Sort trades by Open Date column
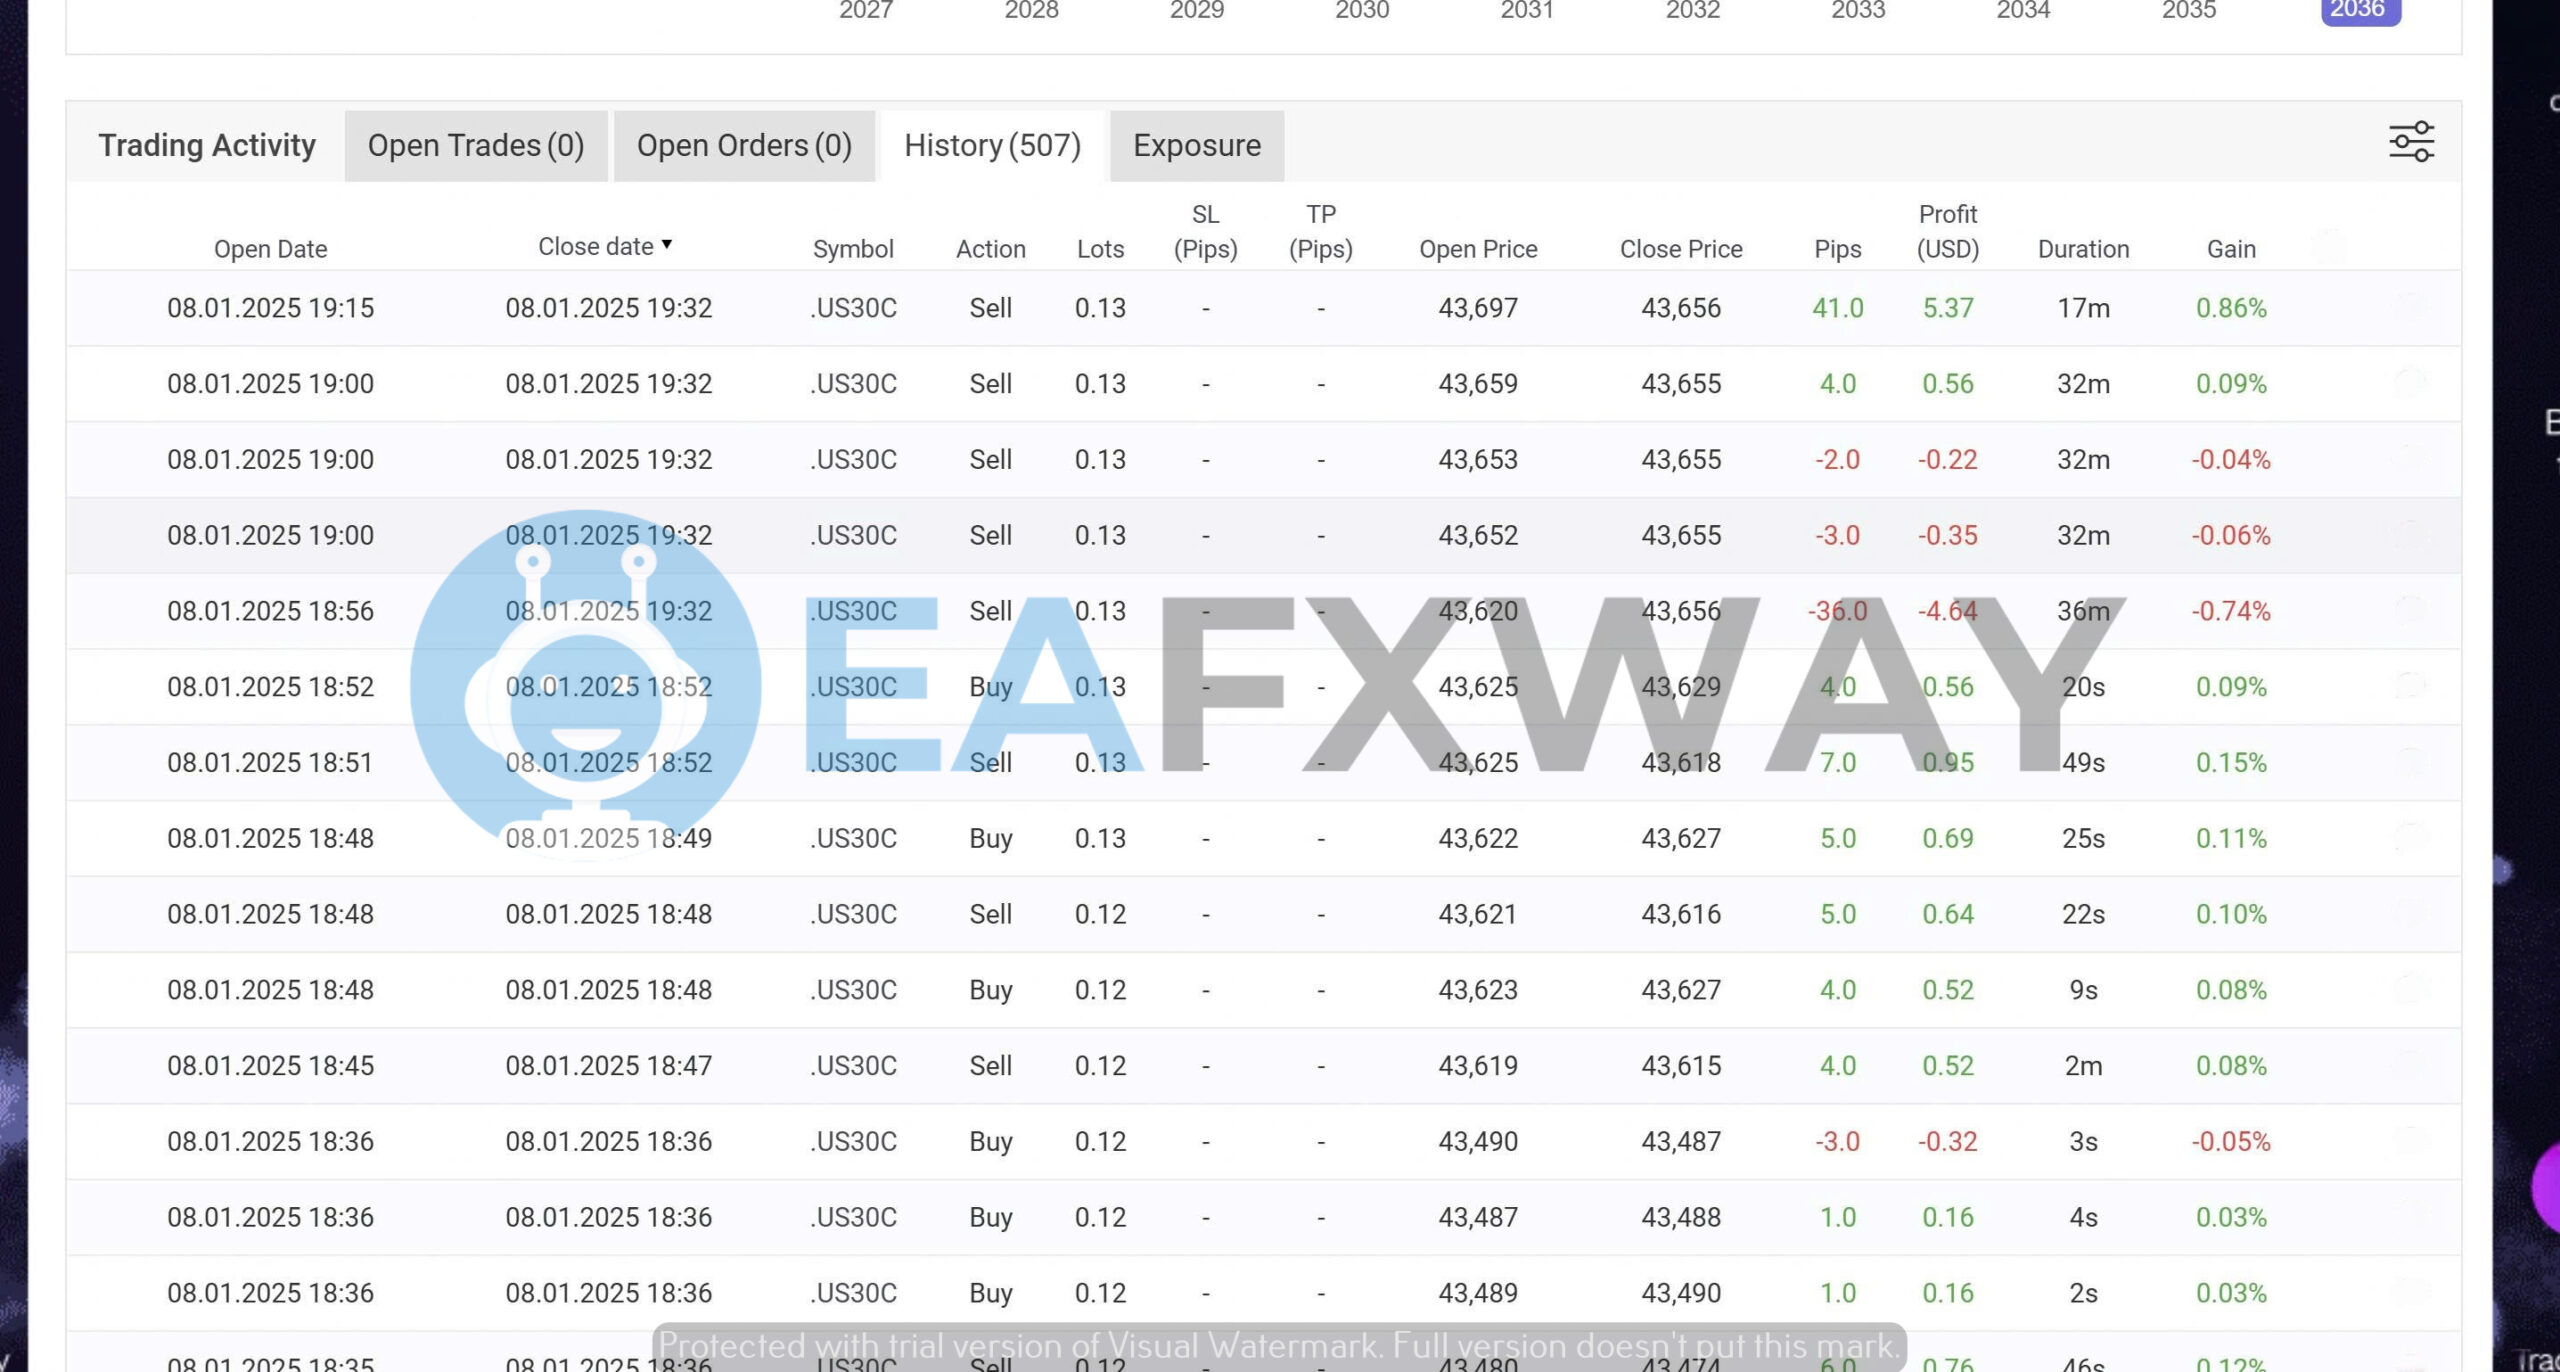Screen dimensions: 2560x1372 pyautogui.click(x=270, y=248)
